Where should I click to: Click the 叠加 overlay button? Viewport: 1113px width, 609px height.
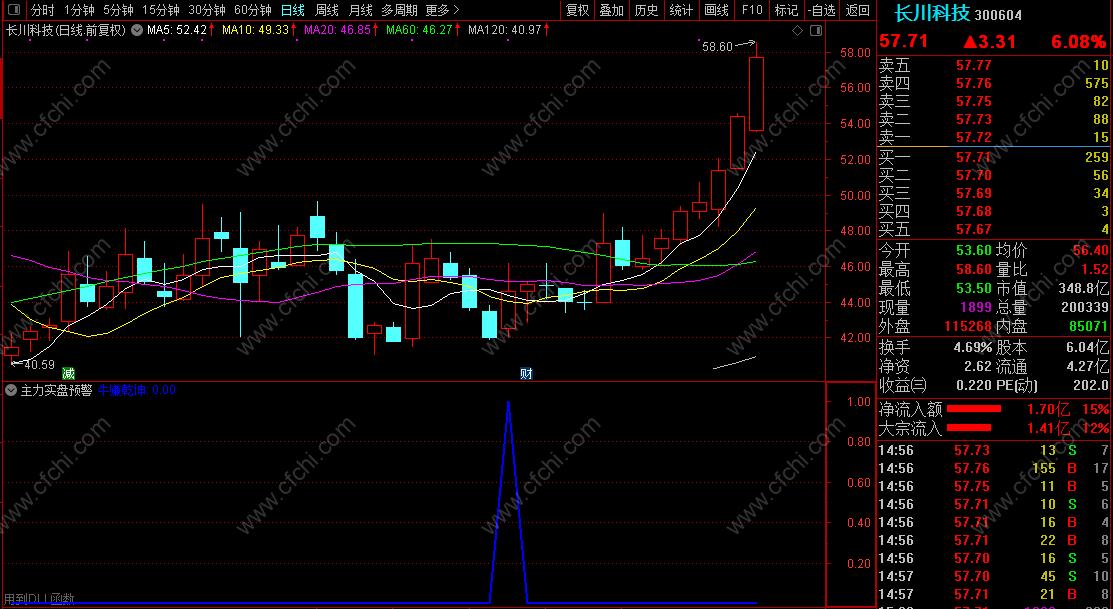pyautogui.click(x=611, y=10)
